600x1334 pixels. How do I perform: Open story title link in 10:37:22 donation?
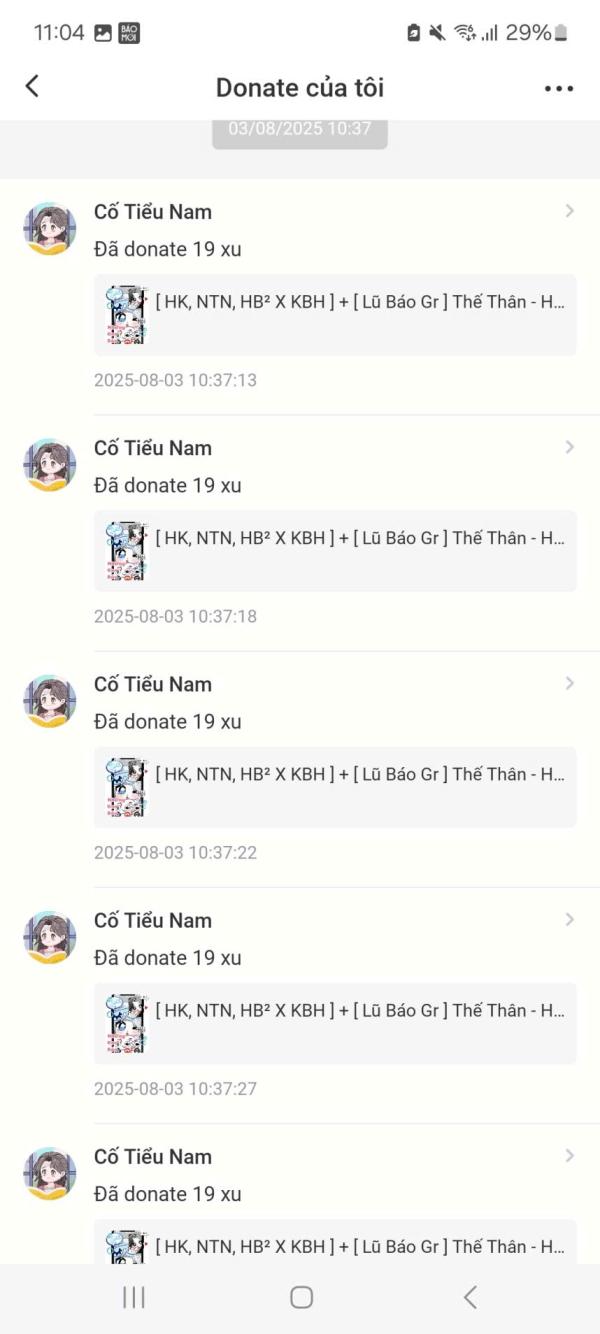360,774
